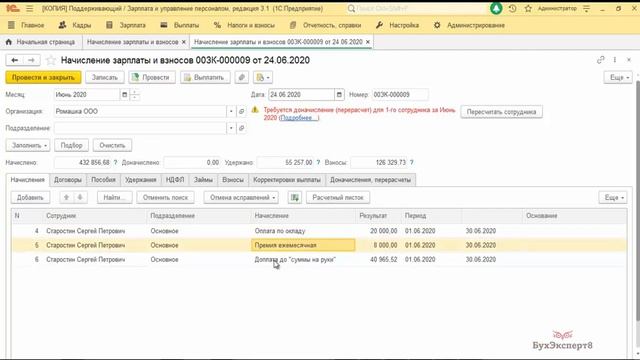
Task: Click Выплатить button
Action: tap(205, 77)
